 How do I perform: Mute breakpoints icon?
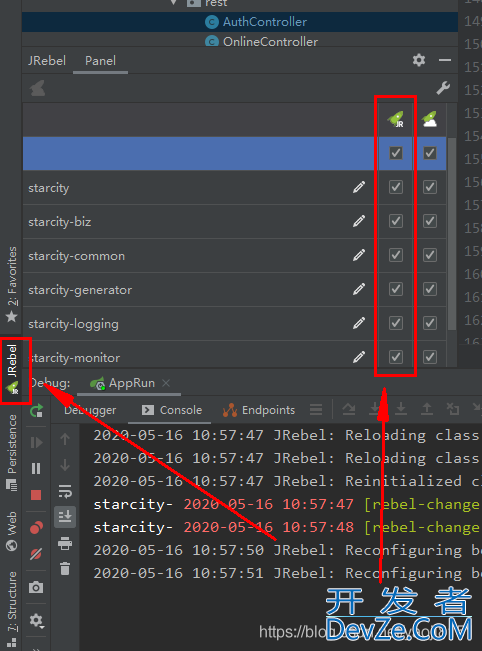tap(36, 554)
